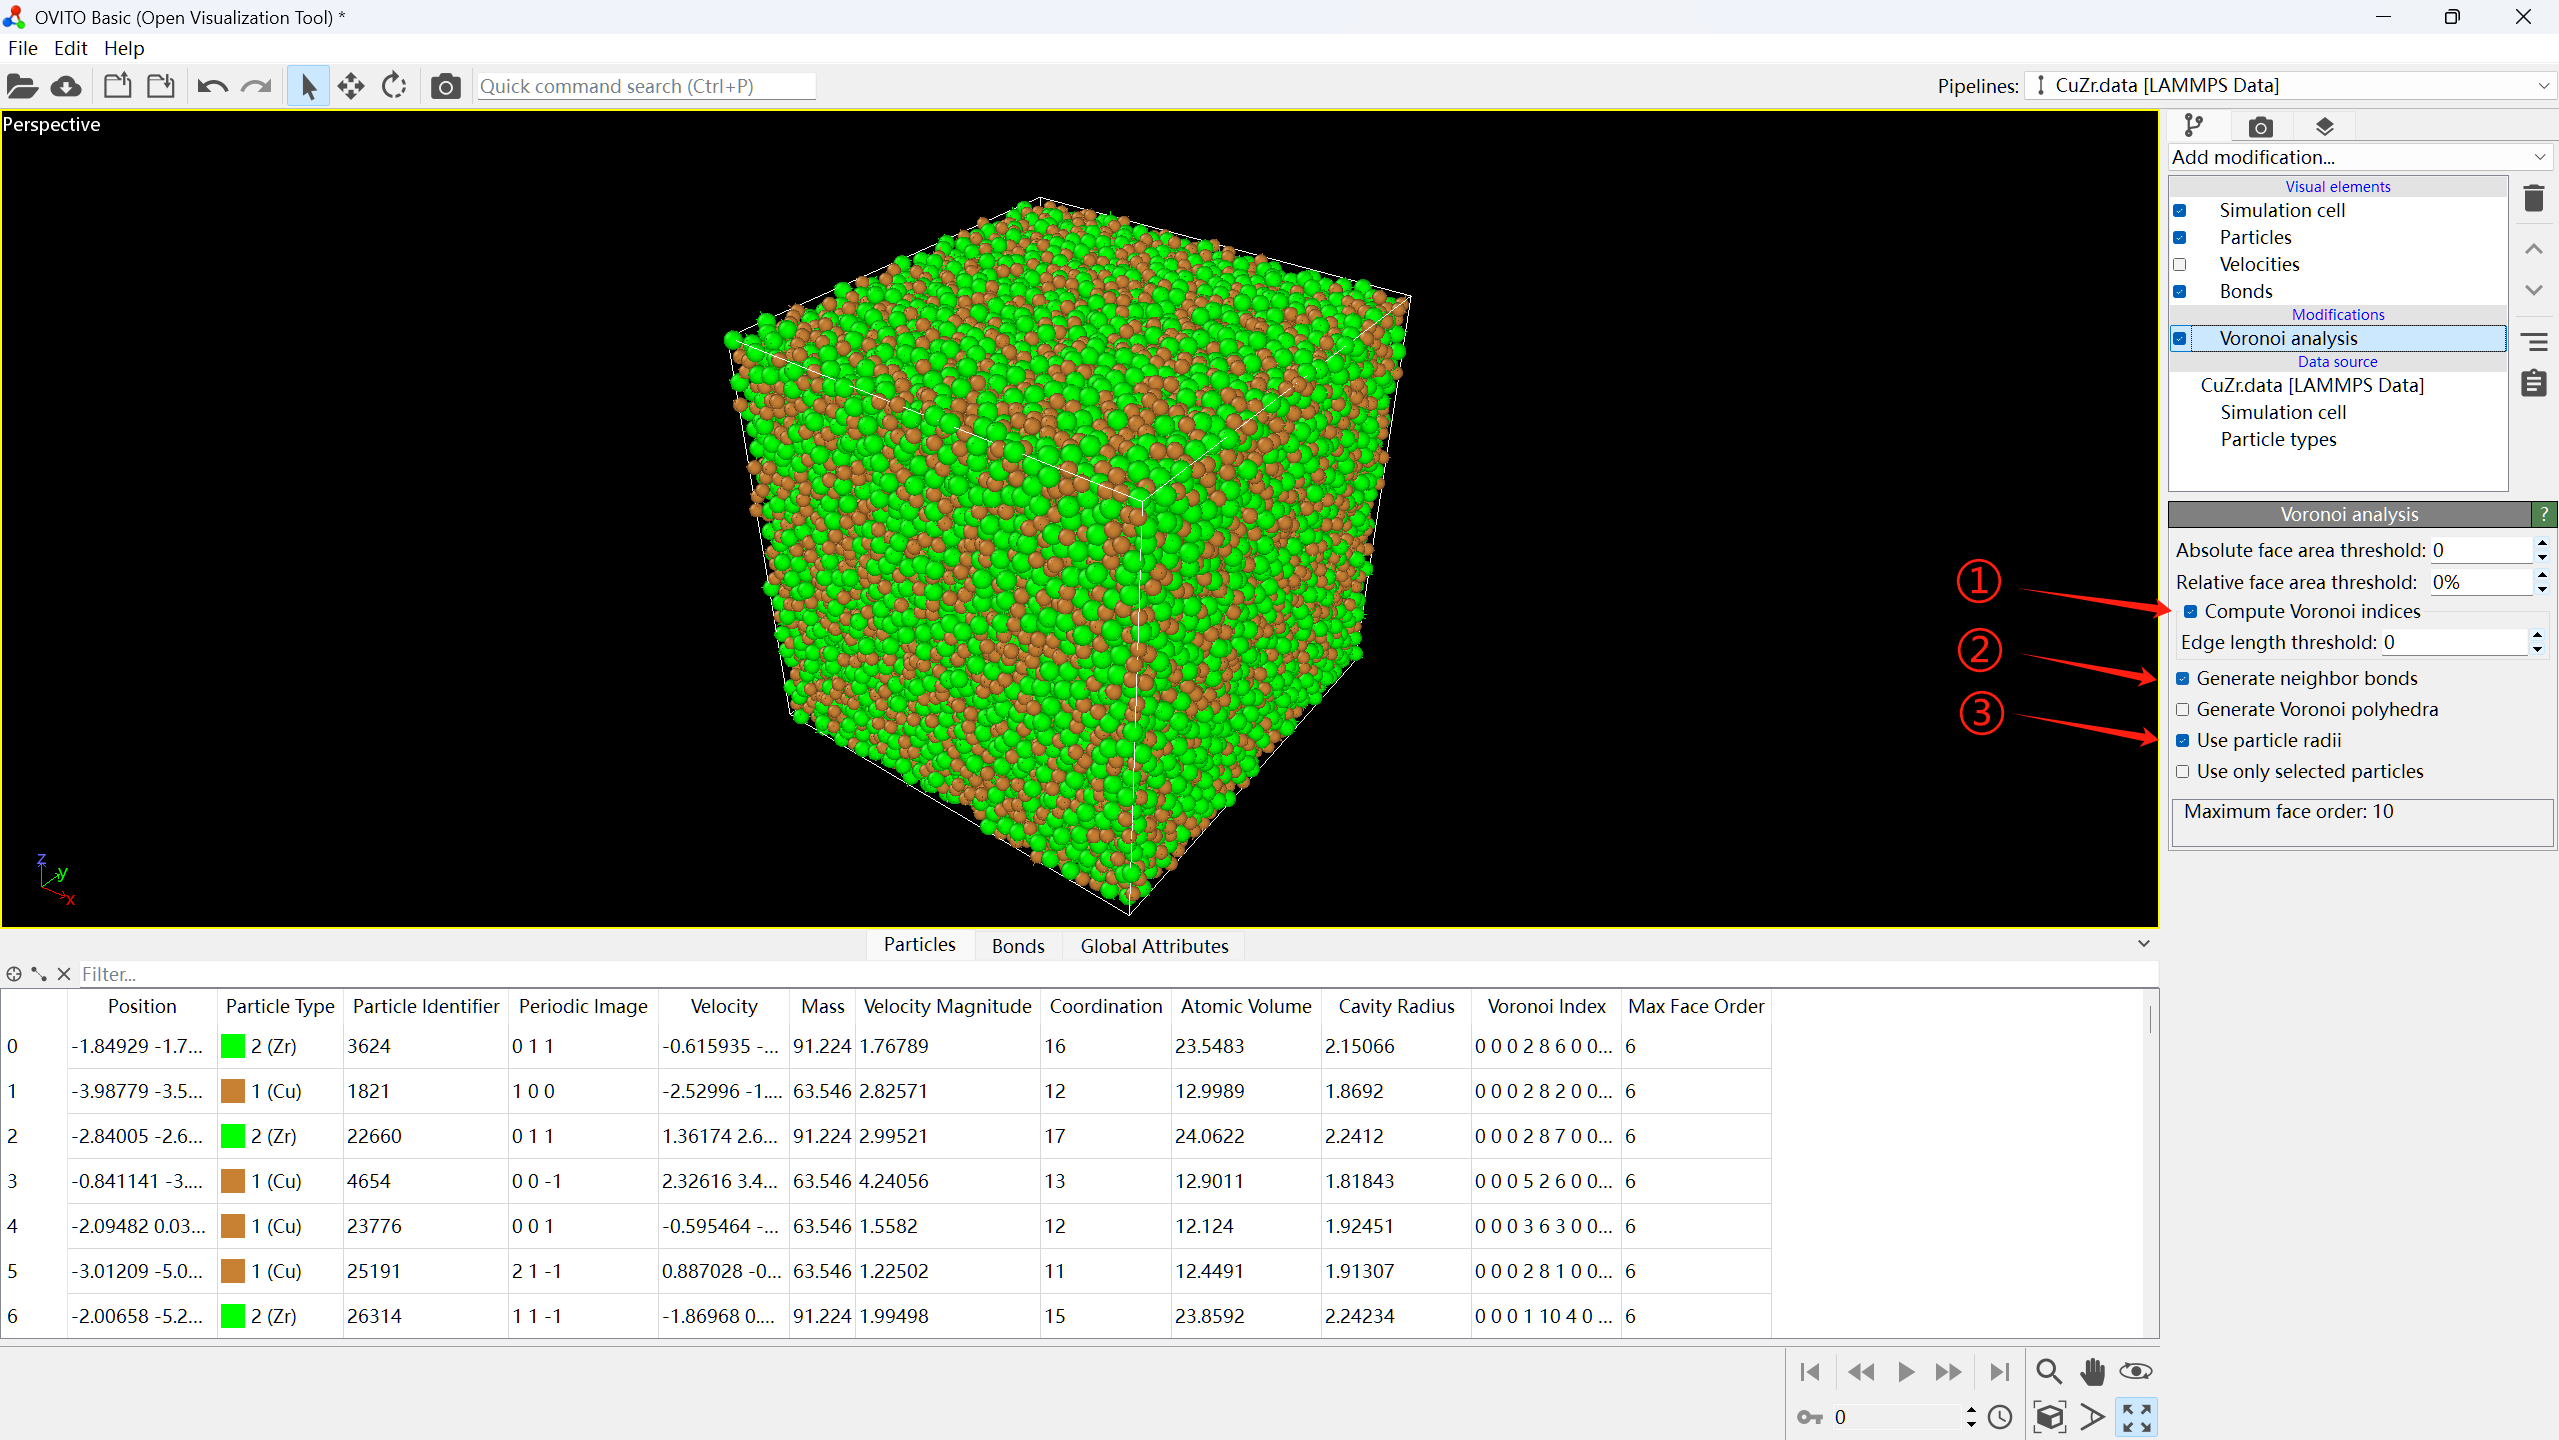Click zoom scene extents icon
This screenshot has width=2559, height=1440.
click(x=2049, y=1417)
